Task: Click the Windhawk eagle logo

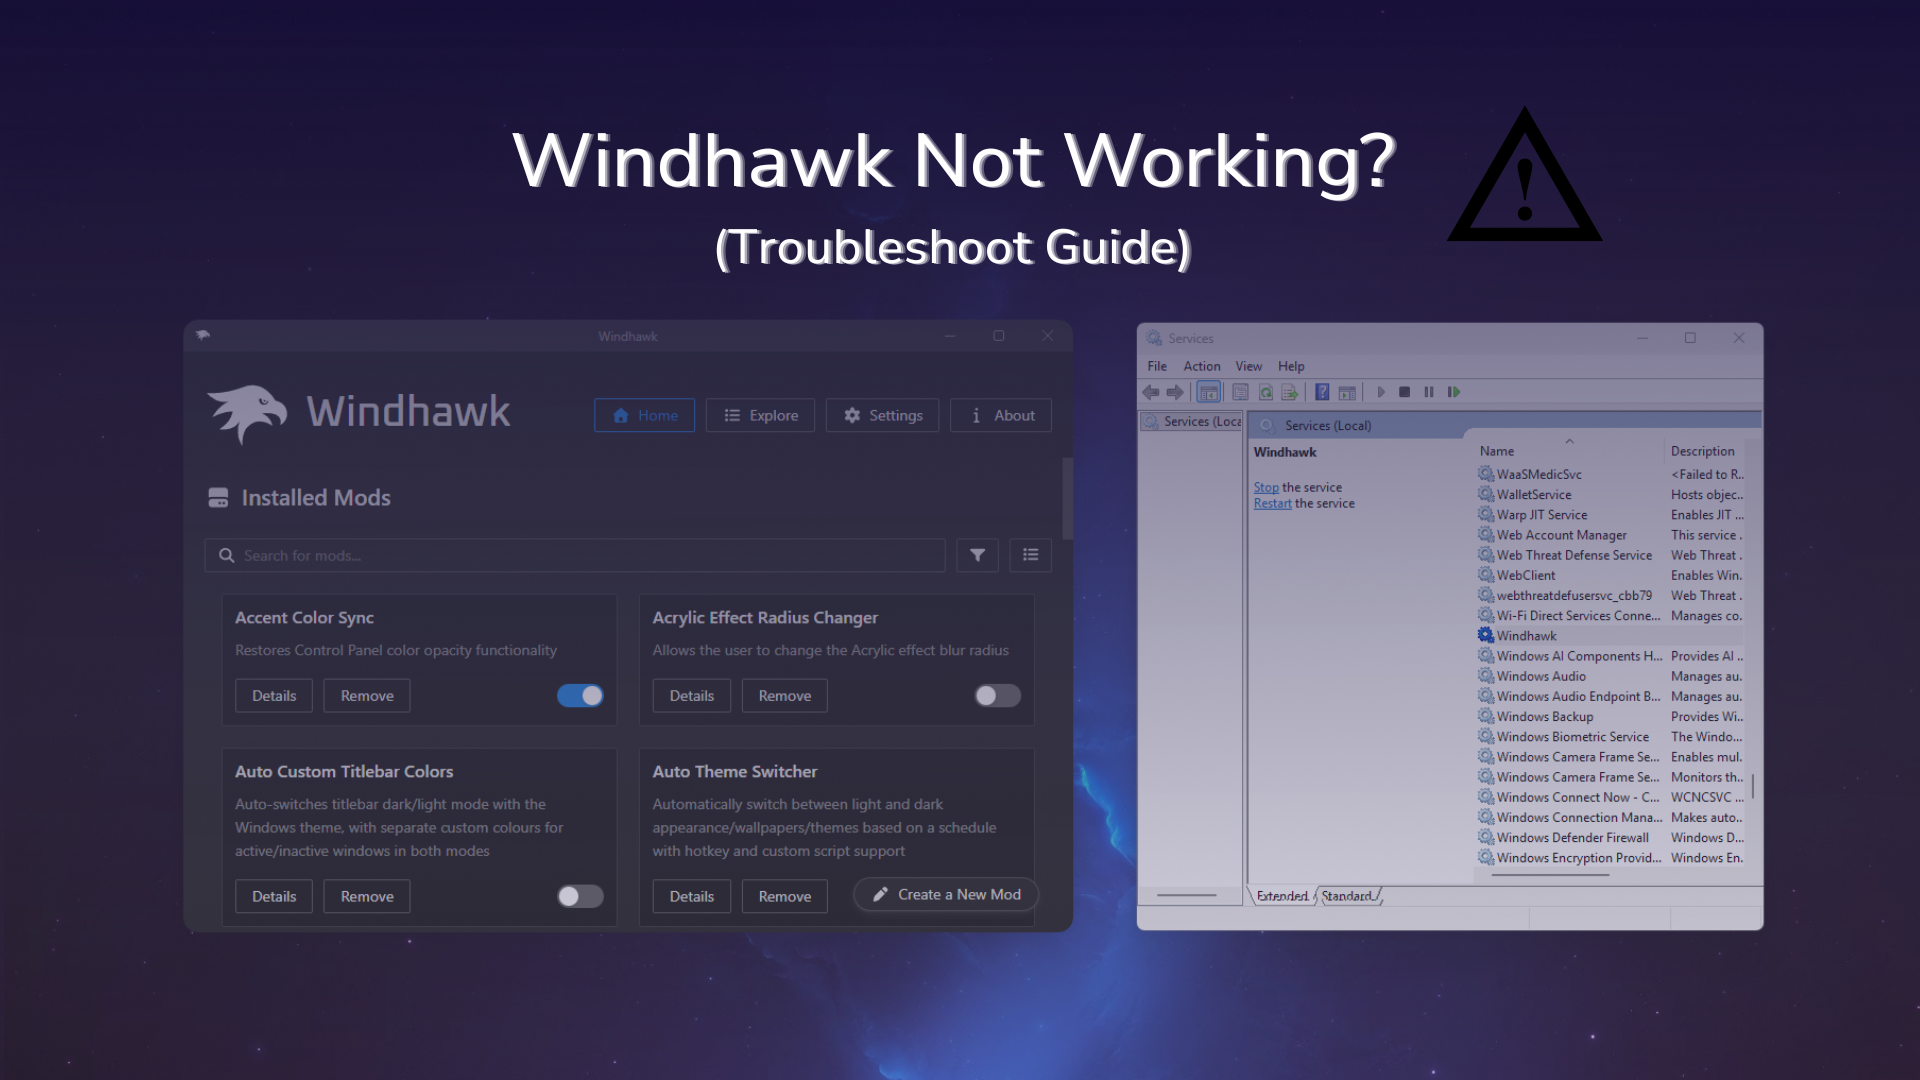Action: click(x=246, y=413)
